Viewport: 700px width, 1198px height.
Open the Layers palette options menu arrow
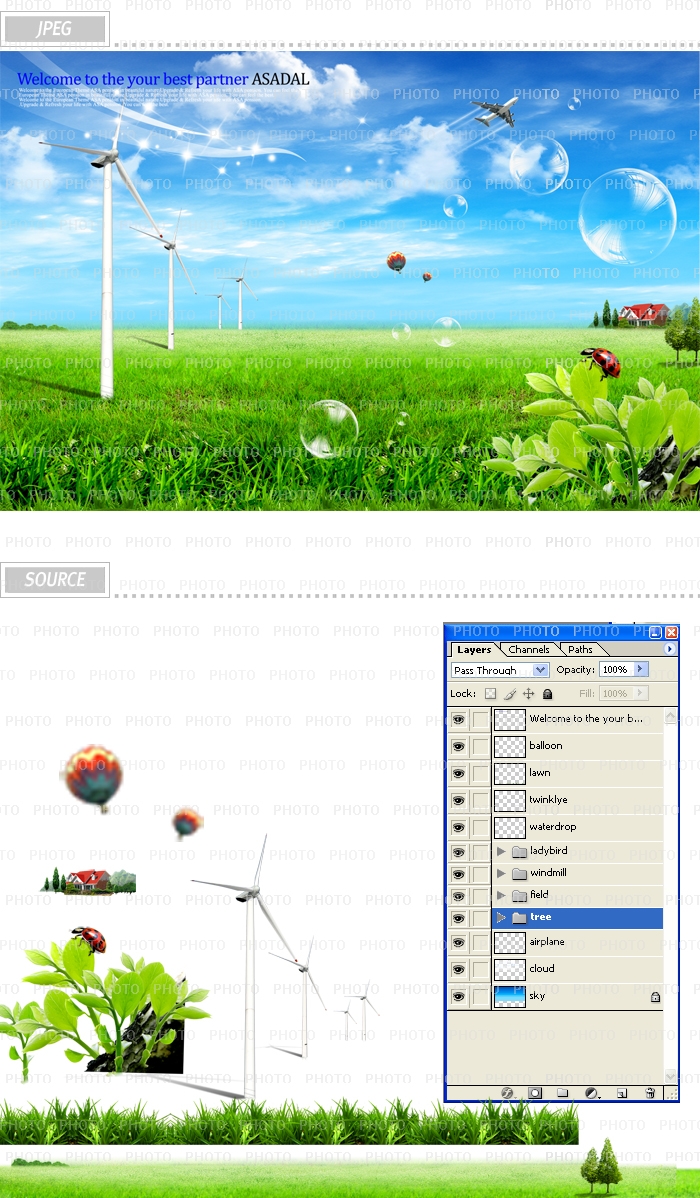pos(670,649)
